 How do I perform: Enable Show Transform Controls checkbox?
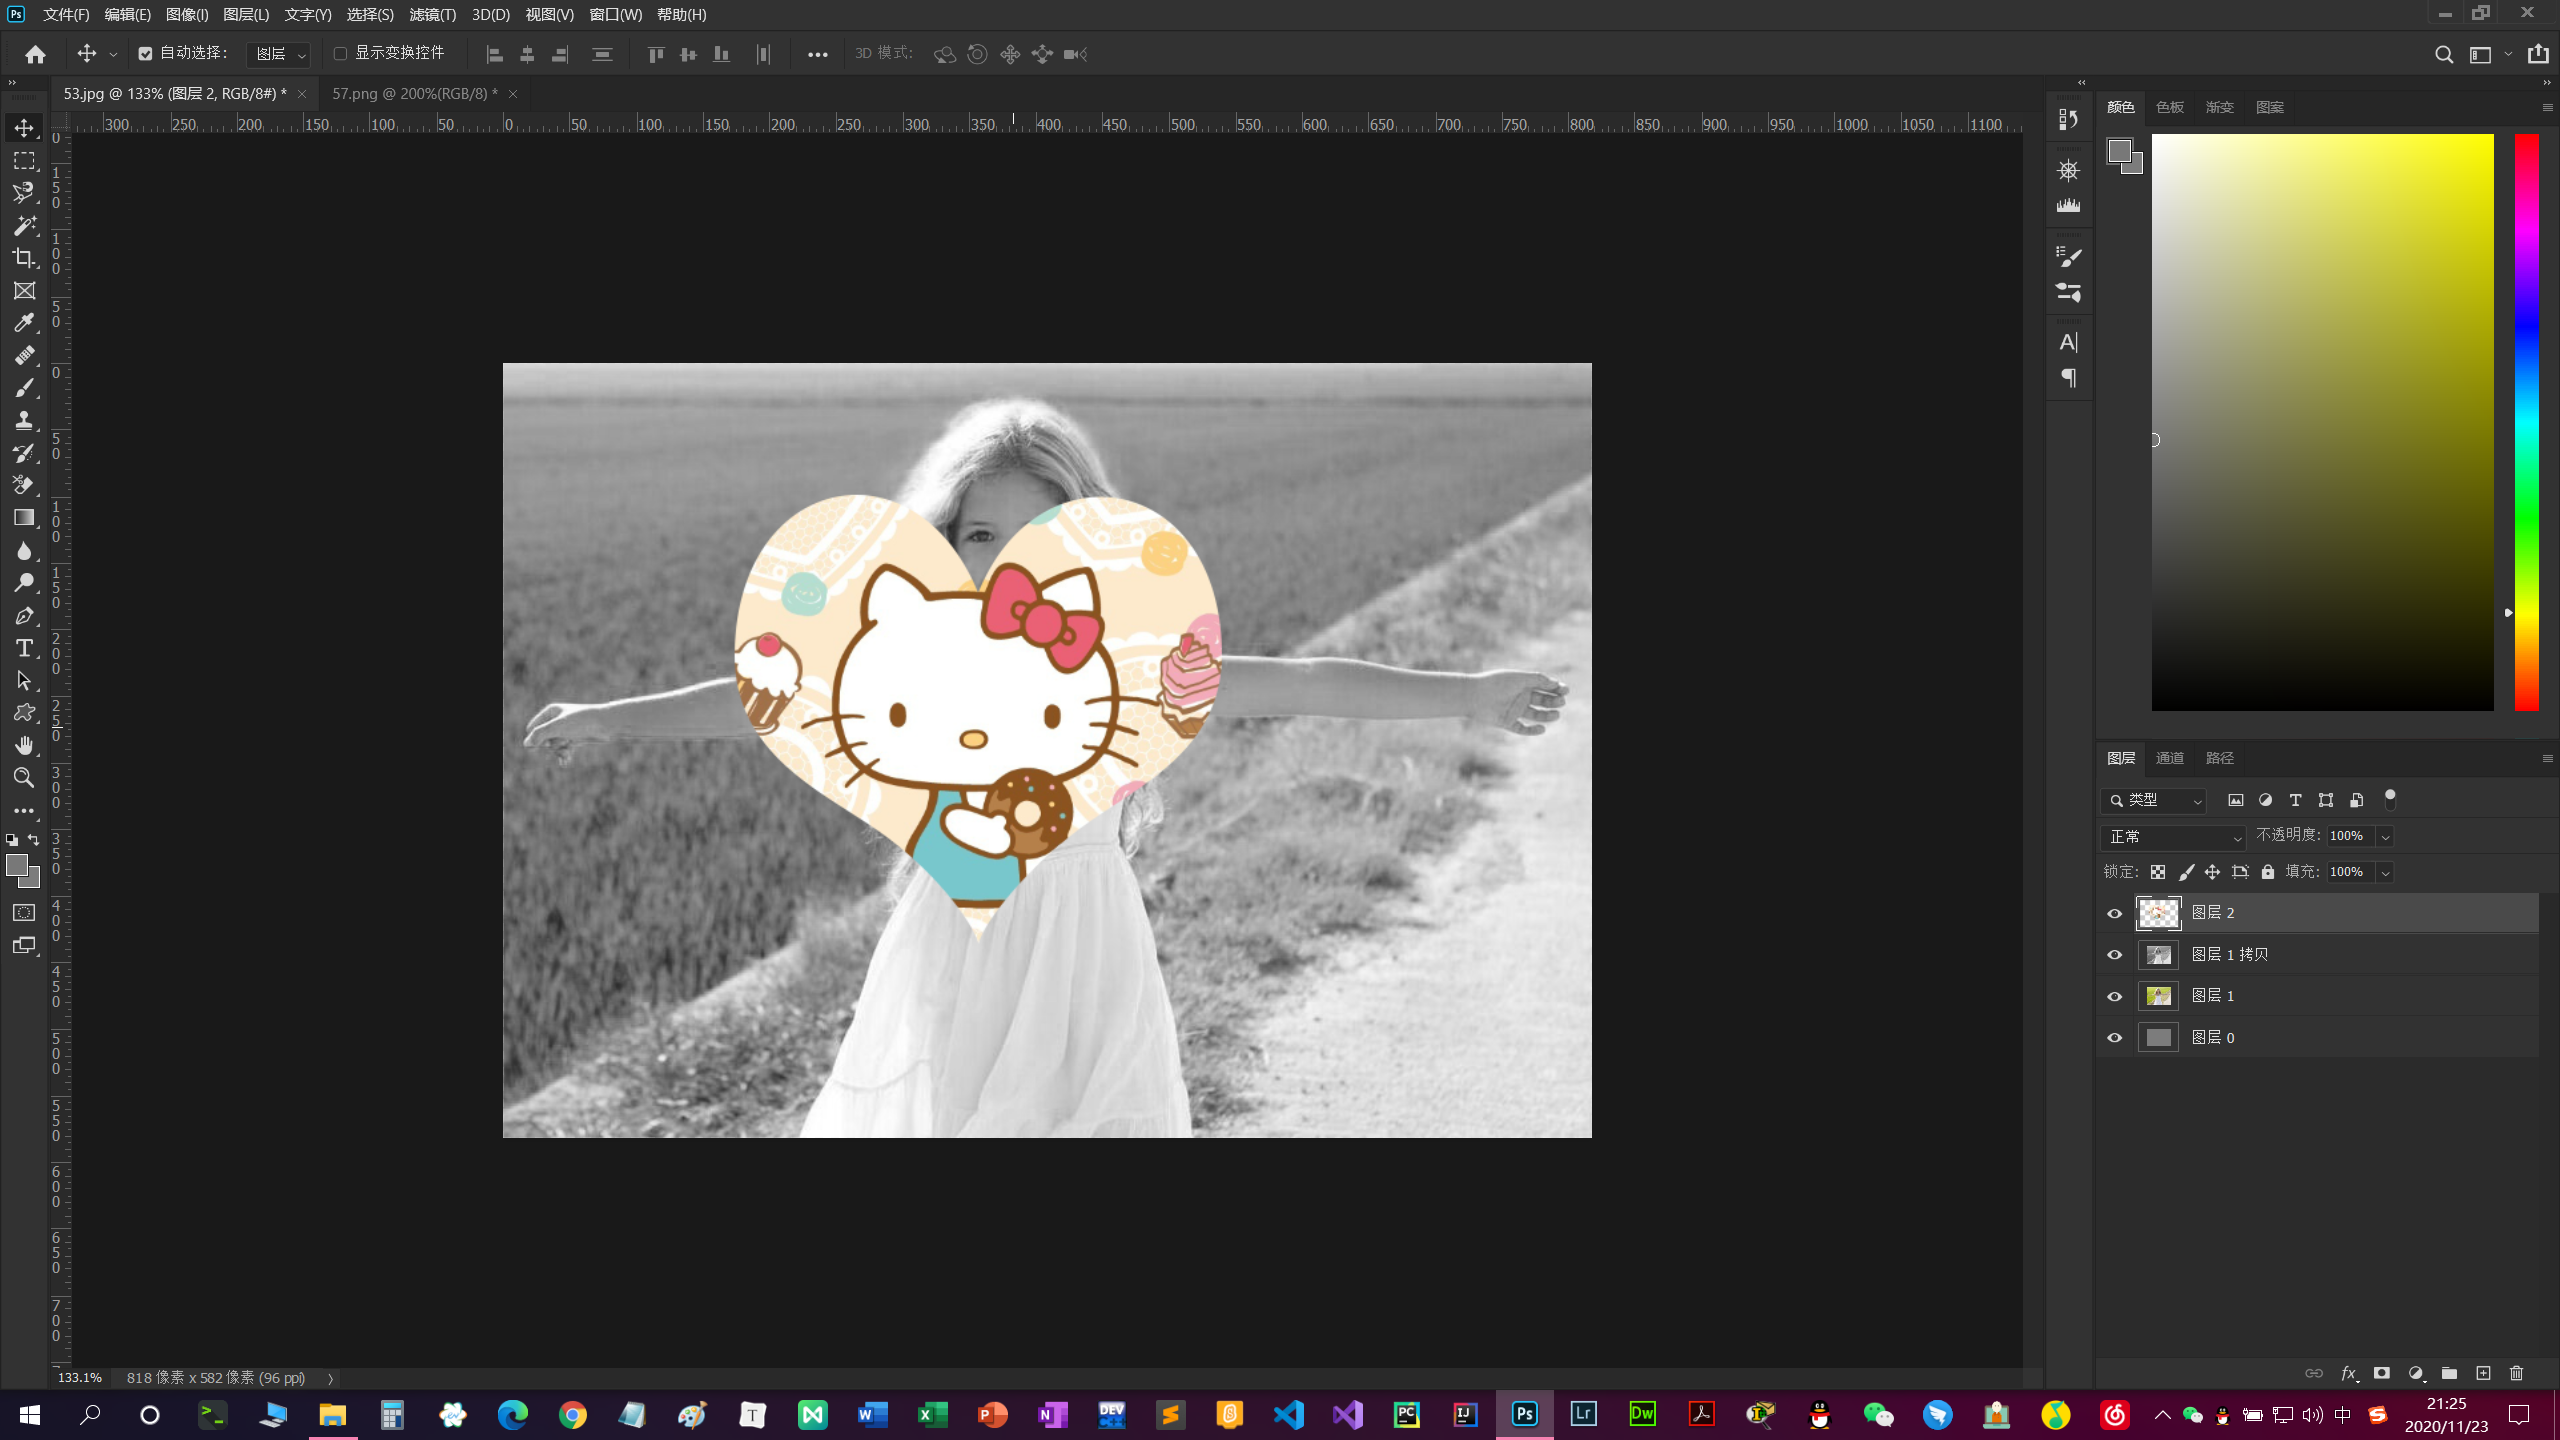click(x=340, y=54)
